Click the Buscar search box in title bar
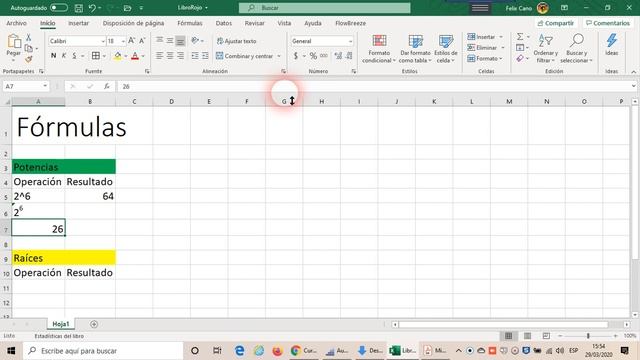This screenshot has height=360, width=640. coord(324,8)
